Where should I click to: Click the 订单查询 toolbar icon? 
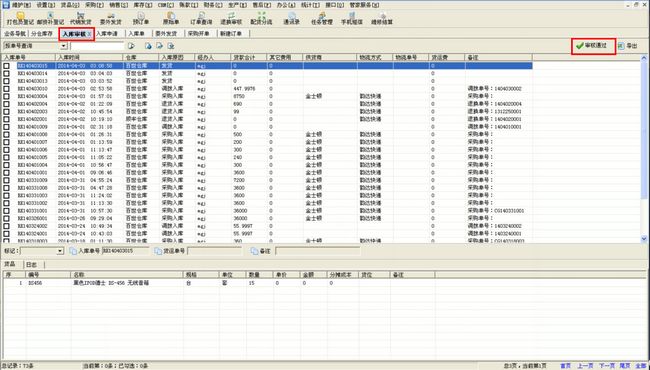[x=201, y=18]
